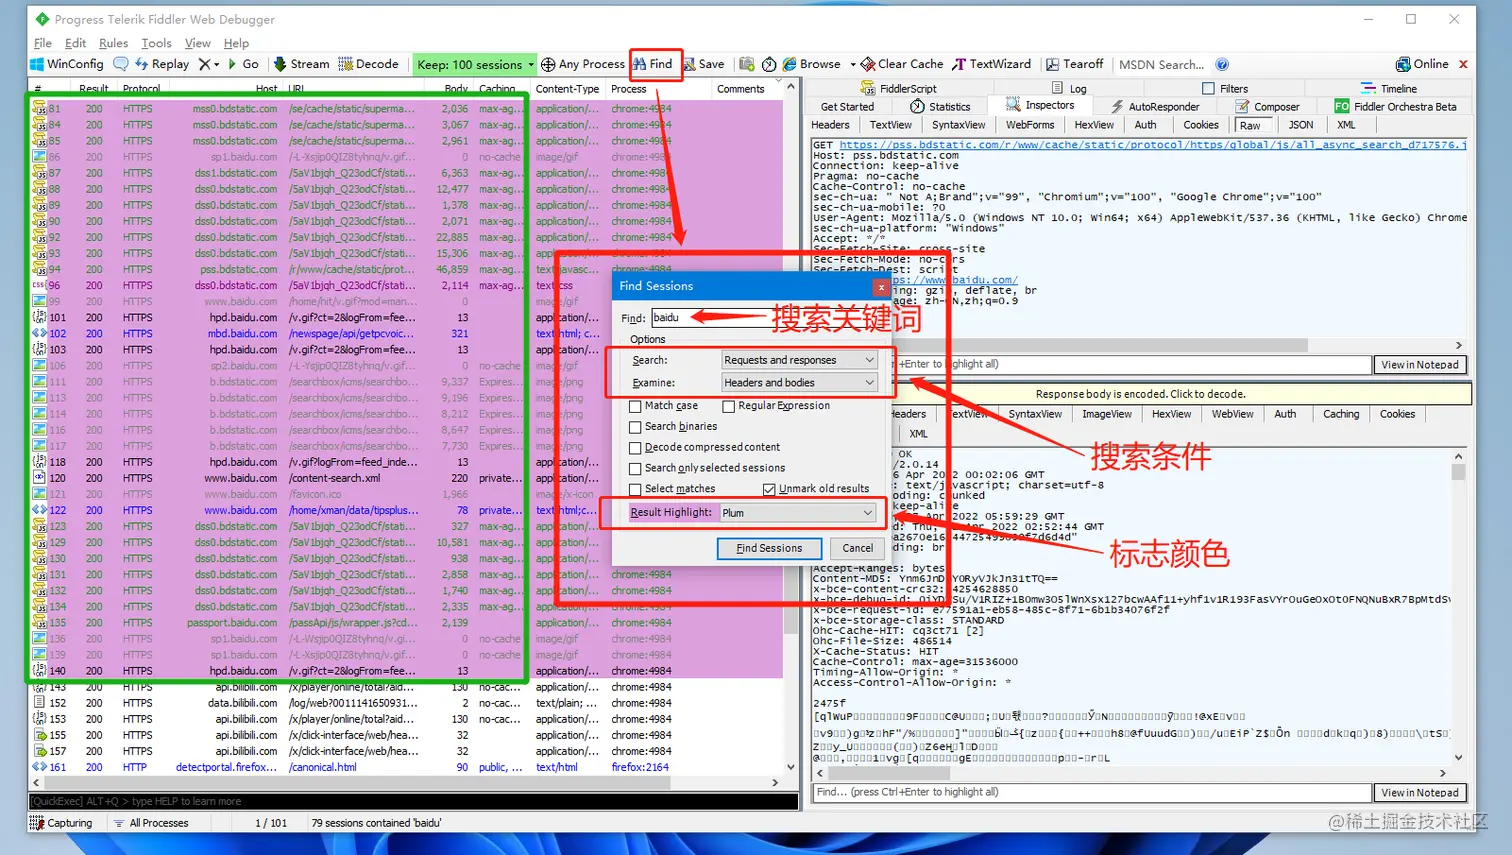
Task: Click the pss.bdstatic.com request URL link
Action: 1153,145
